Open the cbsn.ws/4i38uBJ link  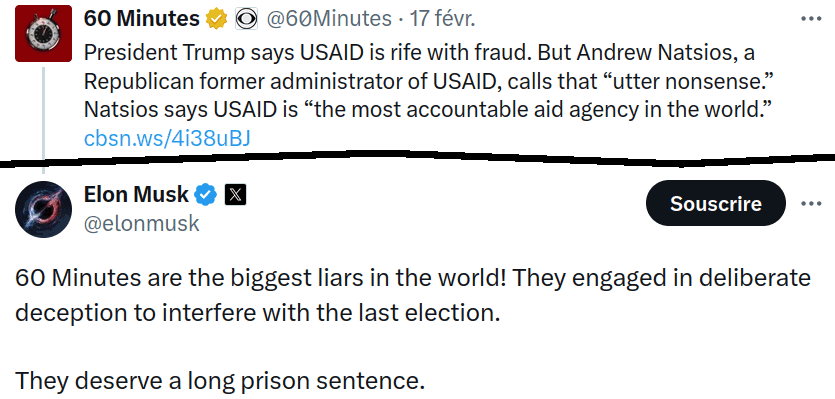(167, 139)
